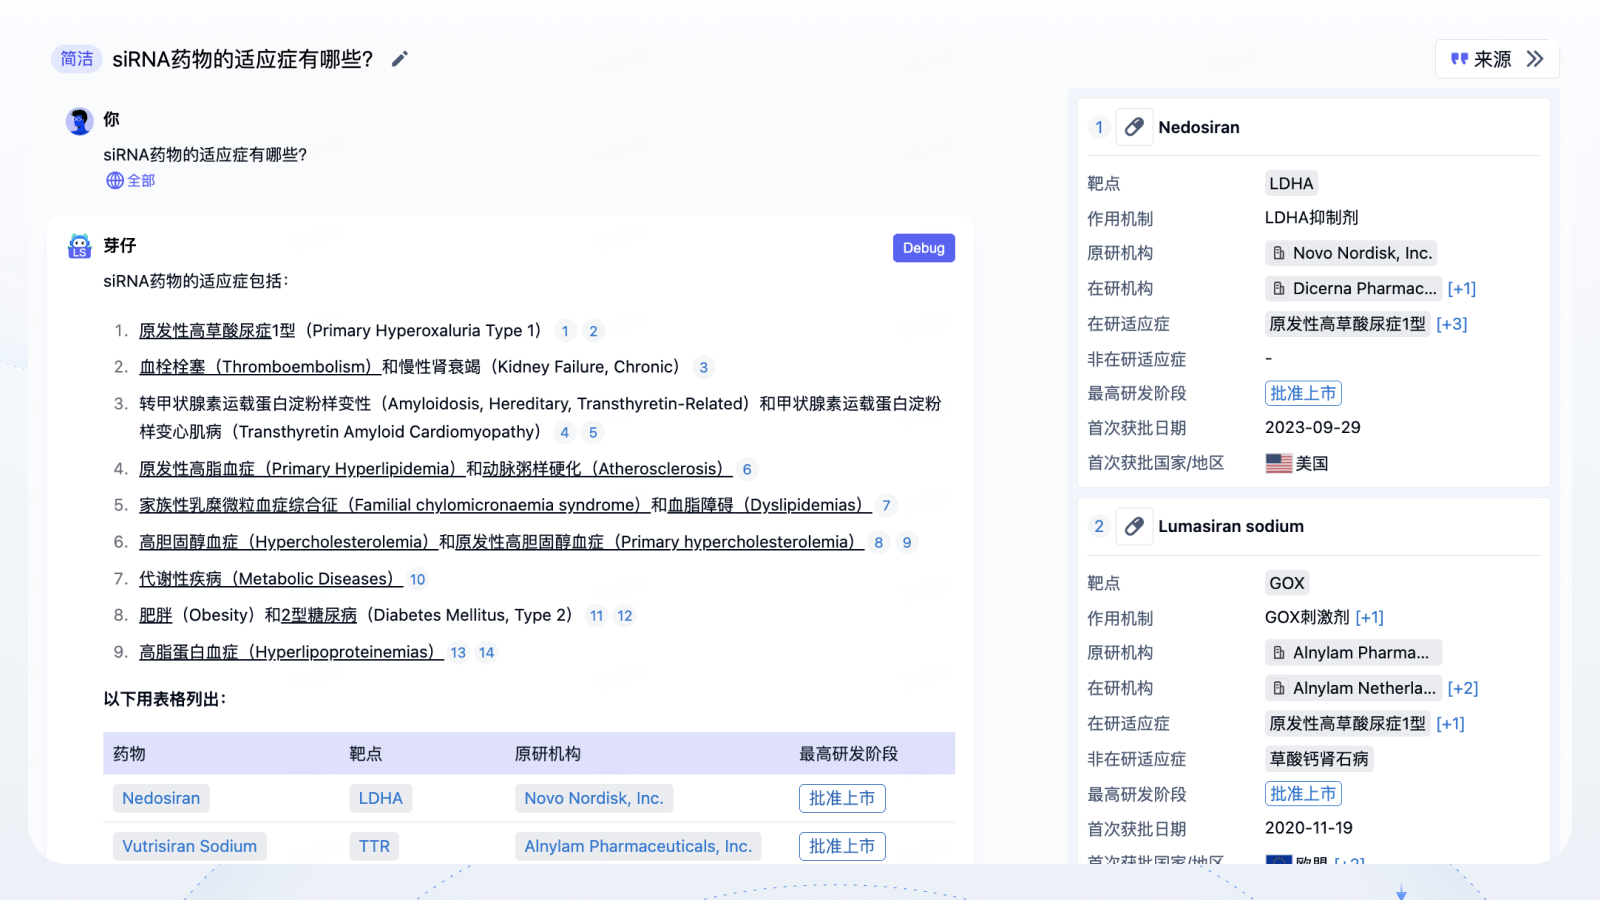Click citation reference number 3
The image size is (1600, 900).
704,368
